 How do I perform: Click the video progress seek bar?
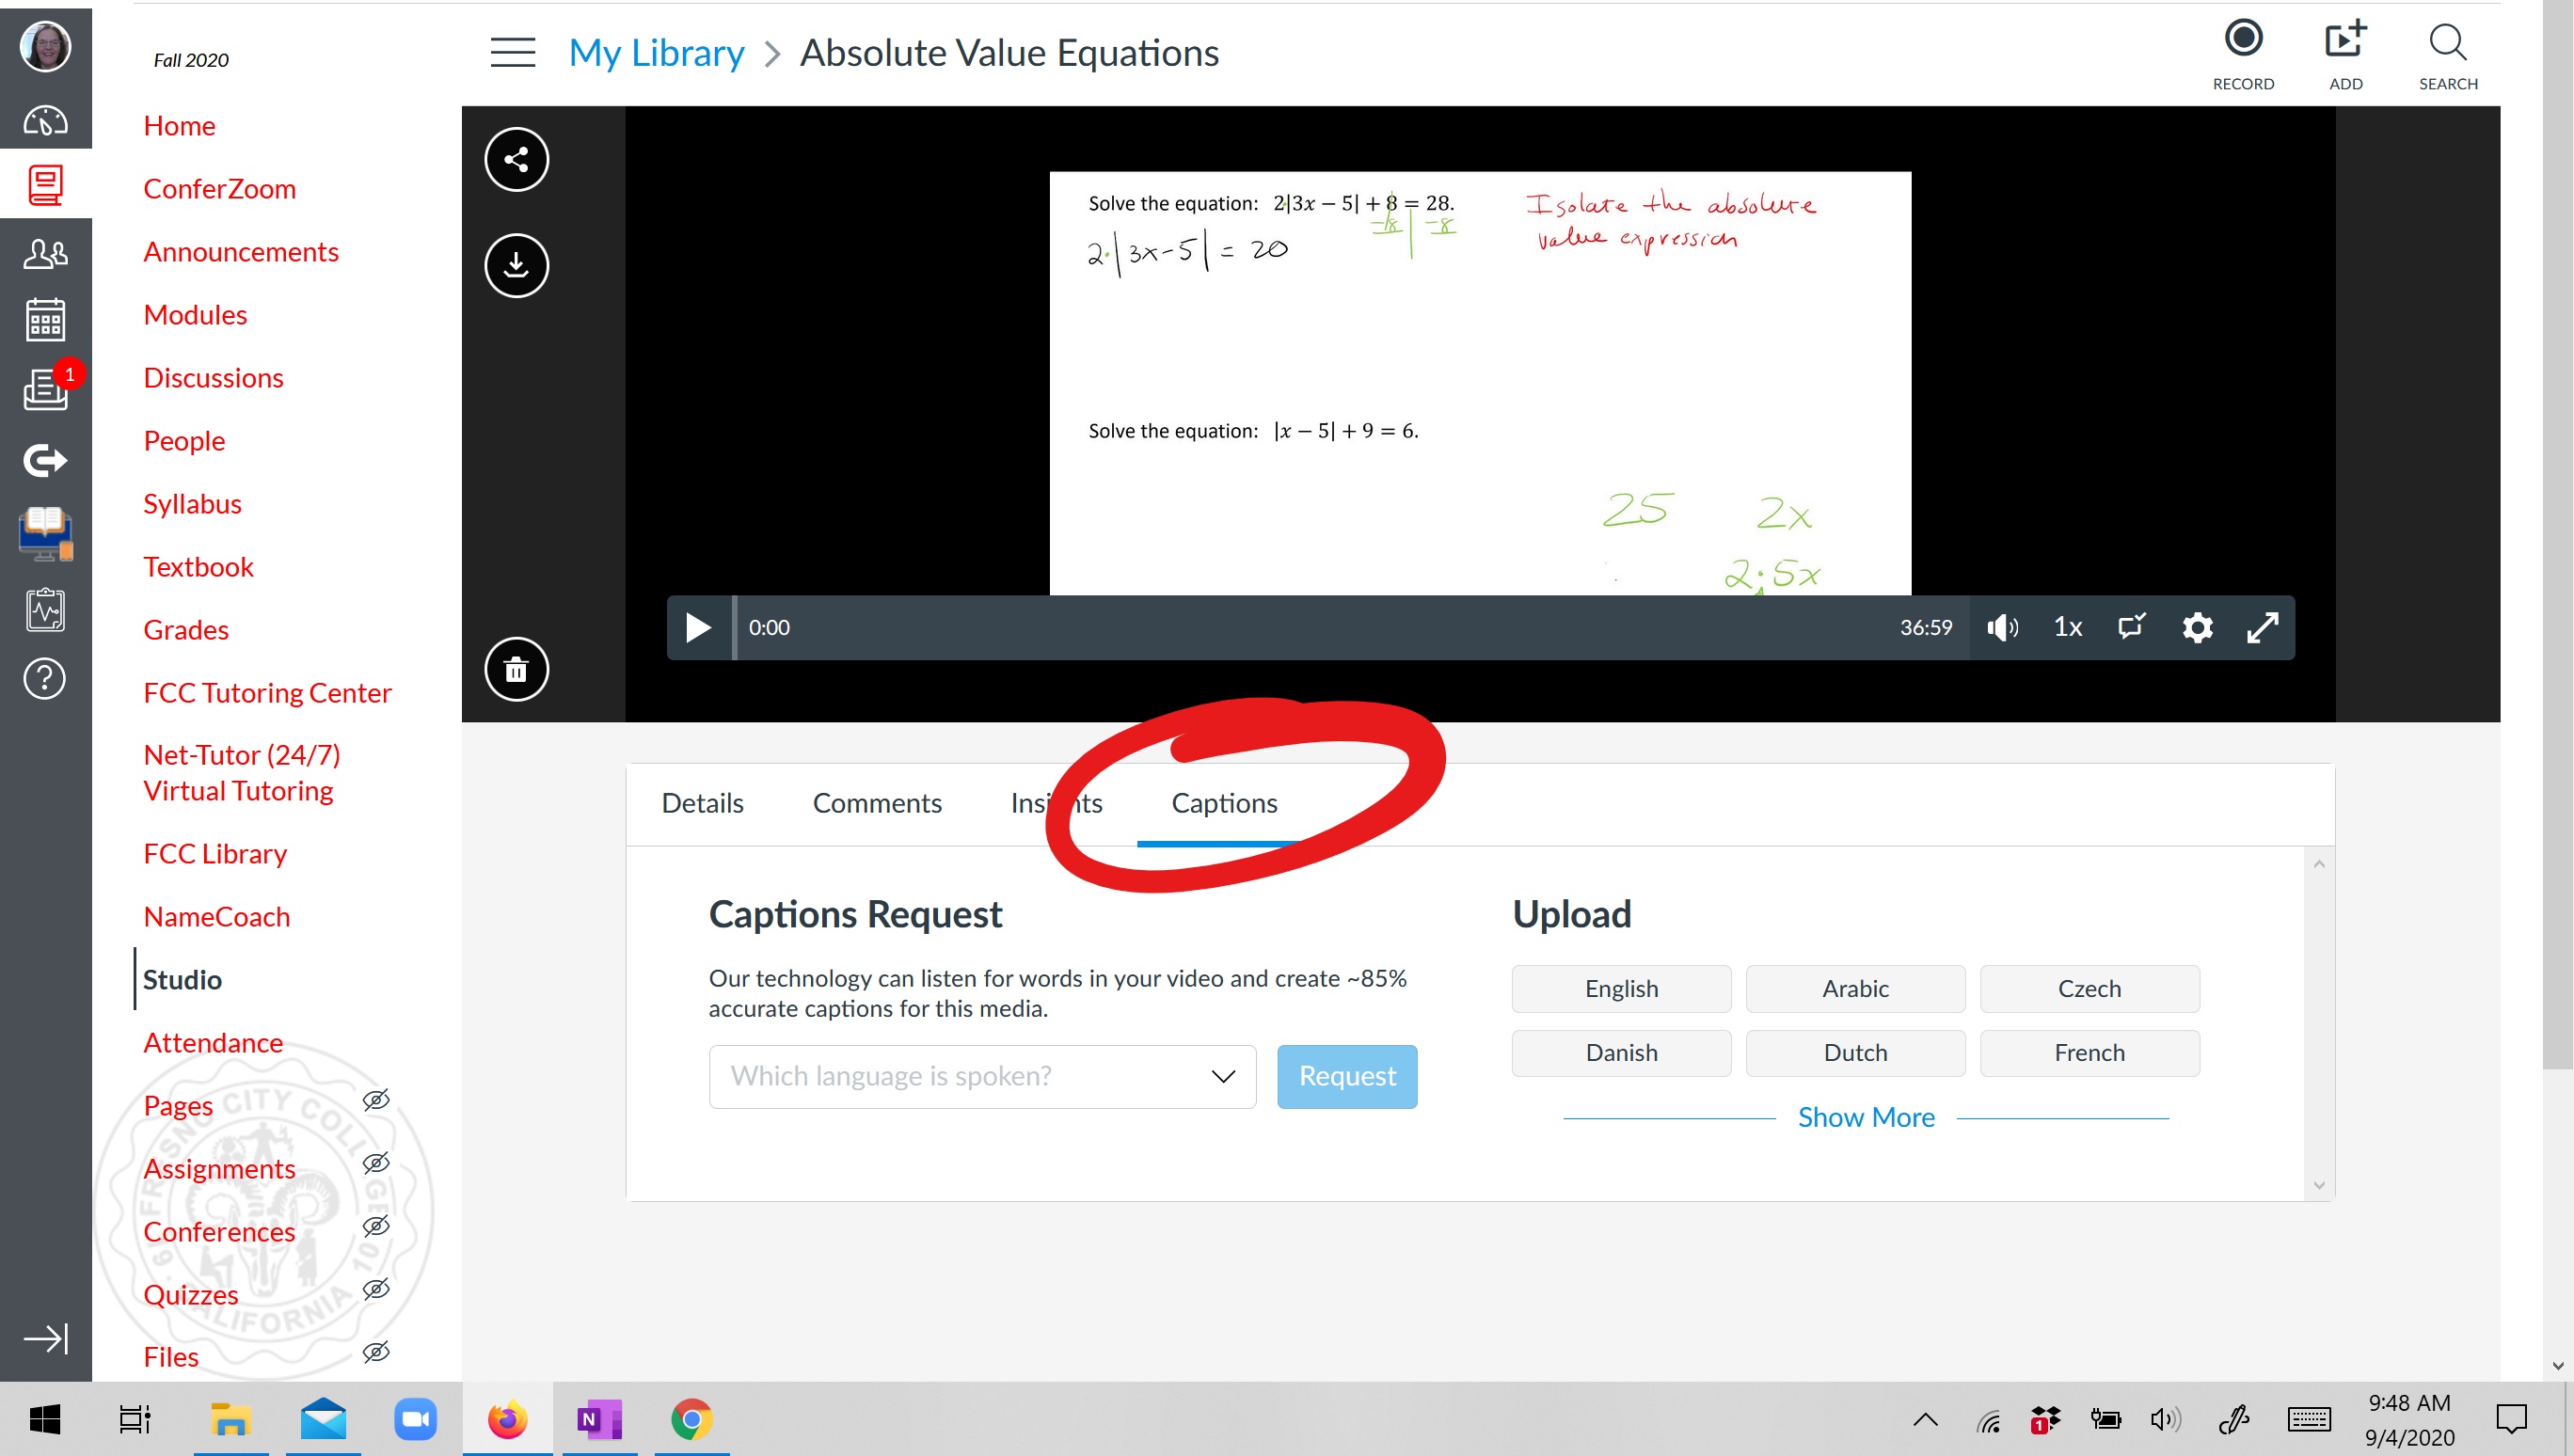1300,627
